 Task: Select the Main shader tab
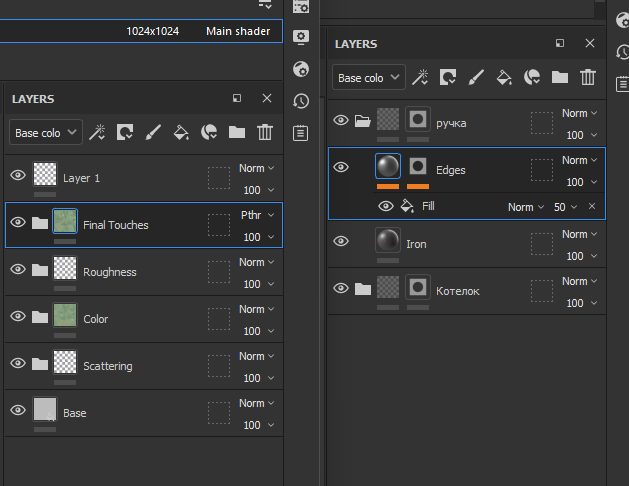pos(238,31)
